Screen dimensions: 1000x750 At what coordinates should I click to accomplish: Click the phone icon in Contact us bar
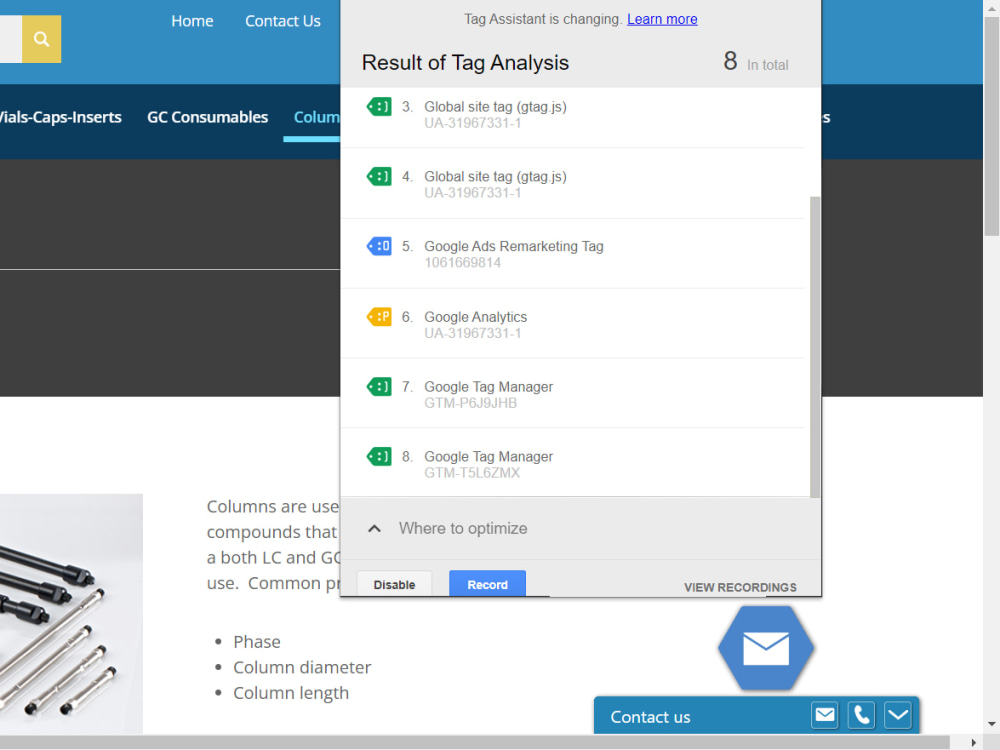coord(861,714)
